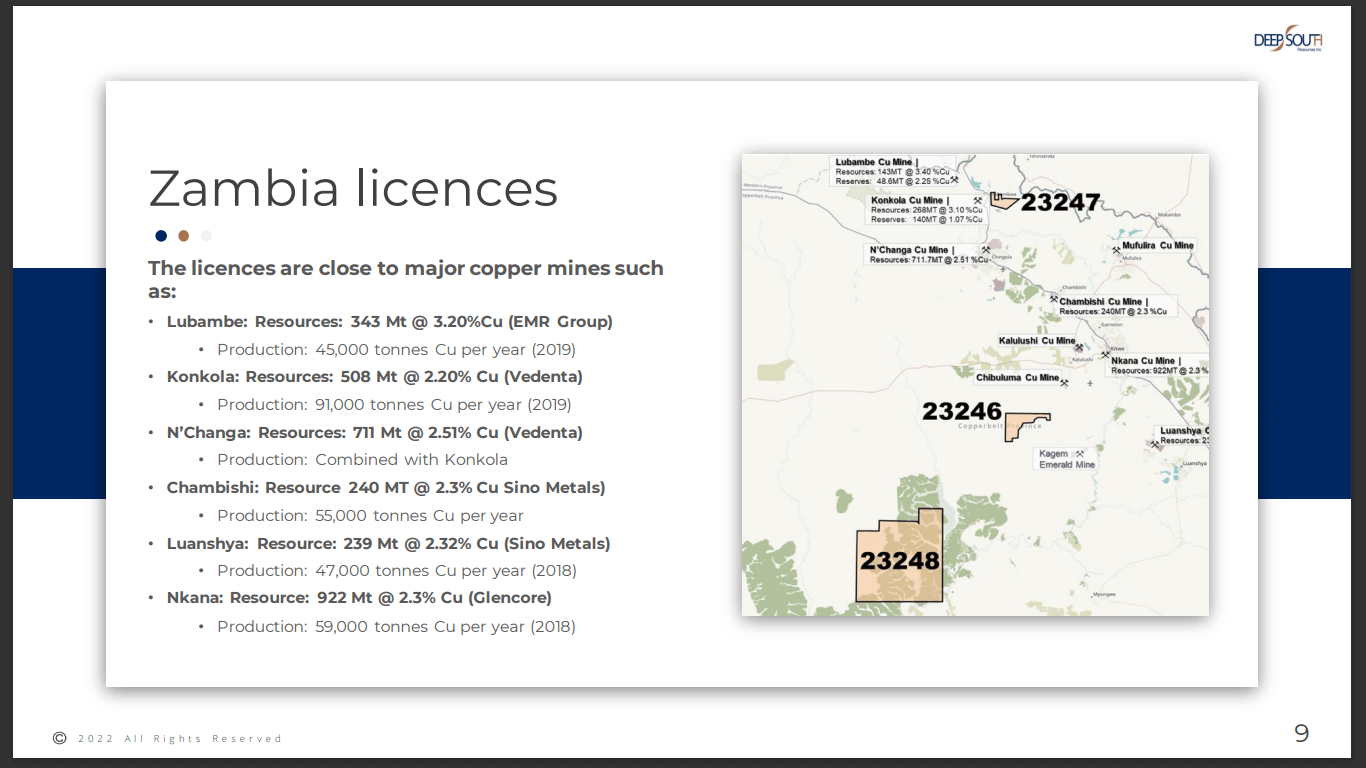Click 'Nkana: Resource: 922 Mt @ 2.3% Cu' bullet
Image resolution: width=1366 pixels, height=768 pixels.
359,598
